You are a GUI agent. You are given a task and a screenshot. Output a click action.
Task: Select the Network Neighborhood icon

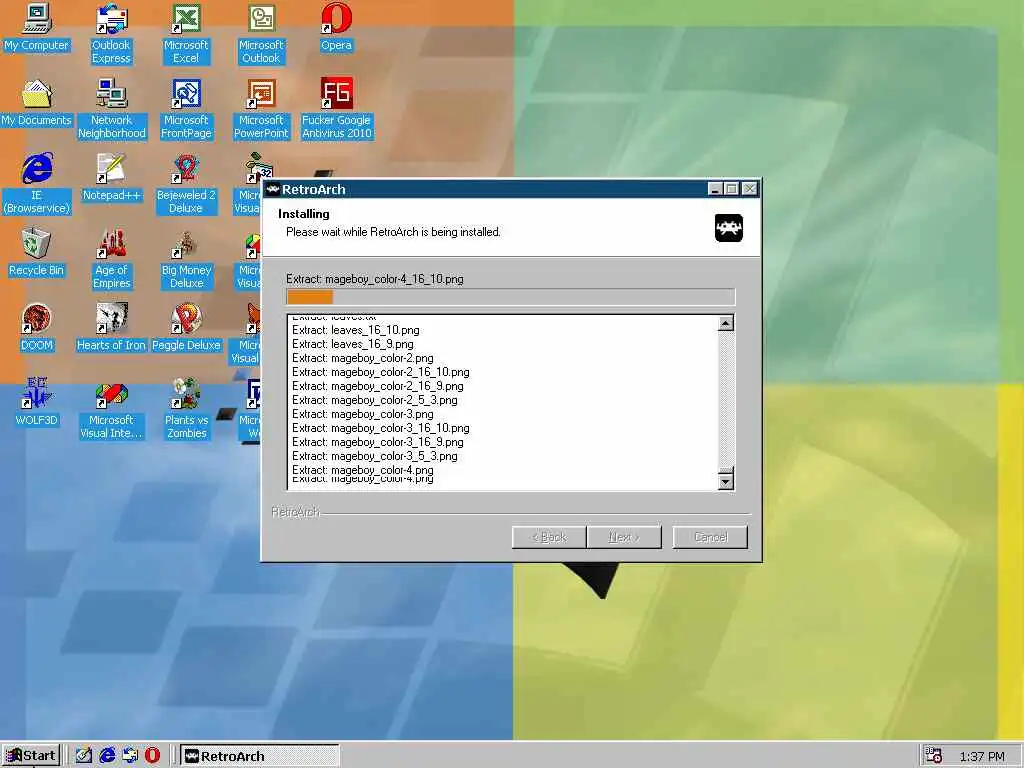tap(112, 109)
